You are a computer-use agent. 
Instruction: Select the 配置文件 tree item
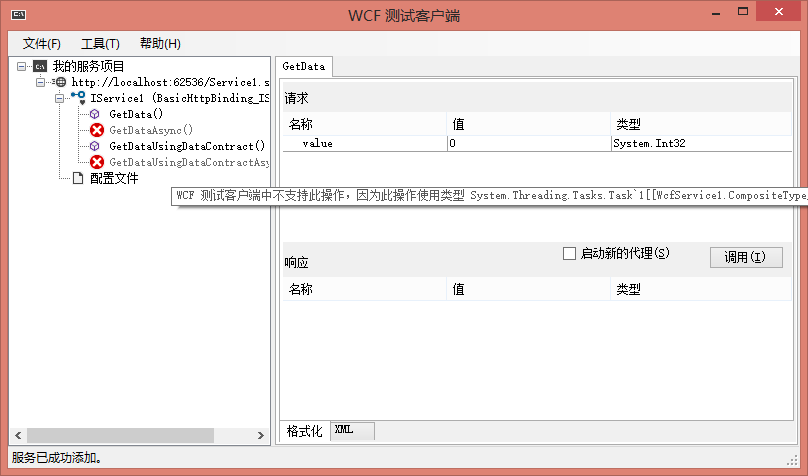click(114, 178)
